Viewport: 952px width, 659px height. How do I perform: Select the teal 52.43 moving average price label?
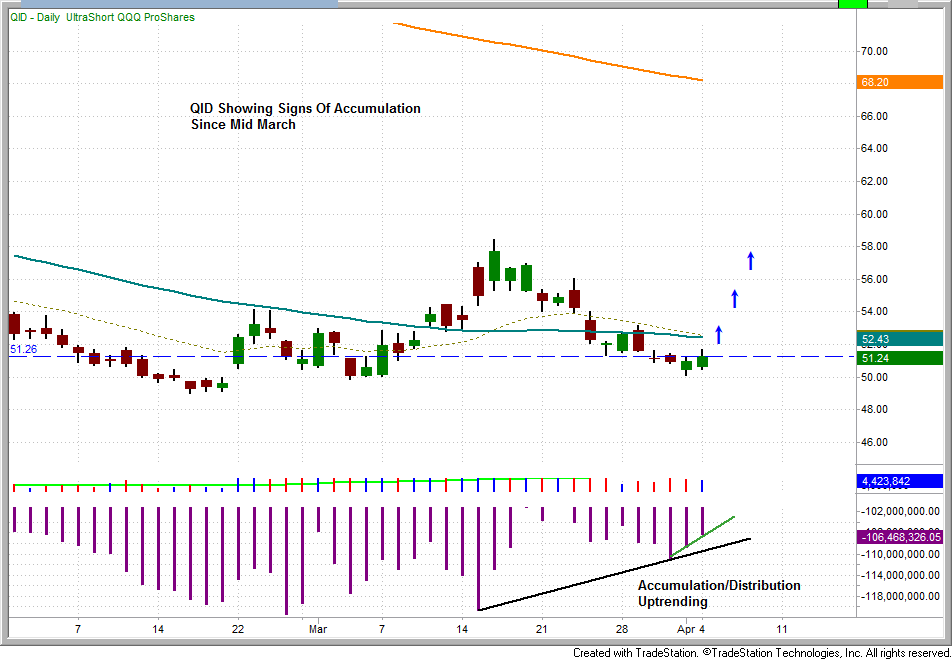pos(899,338)
